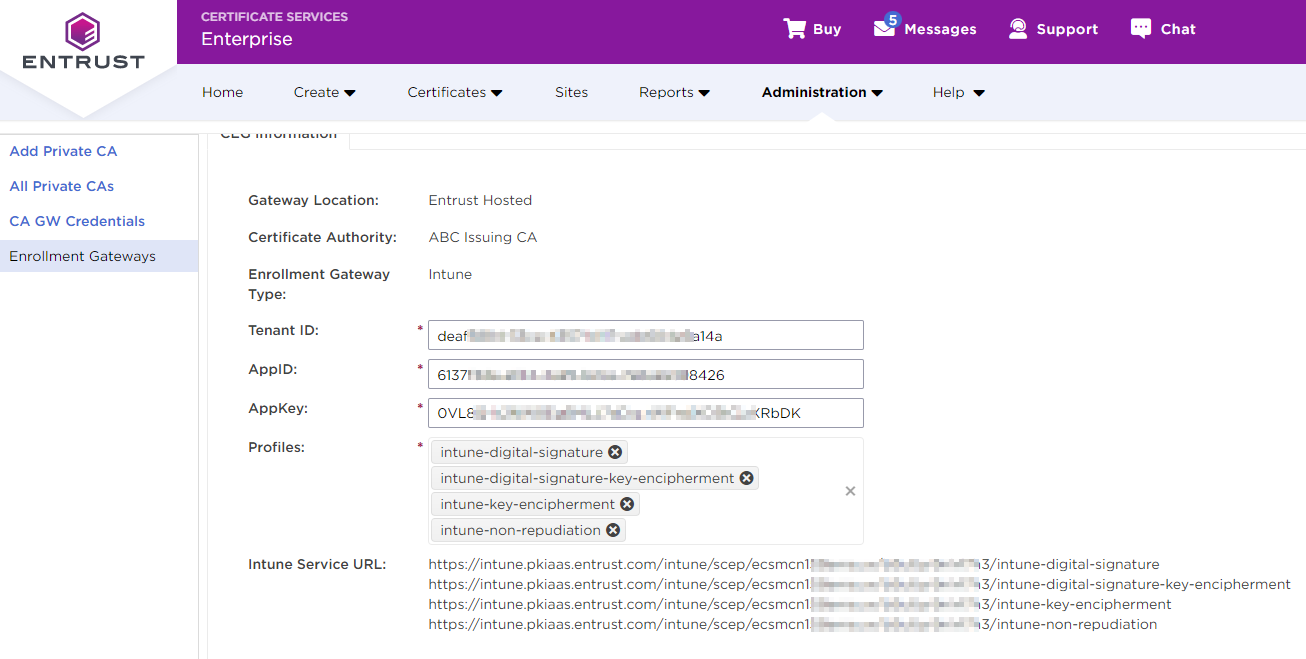Start a Chat session

pyautogui.click(x=1162, y=29)
